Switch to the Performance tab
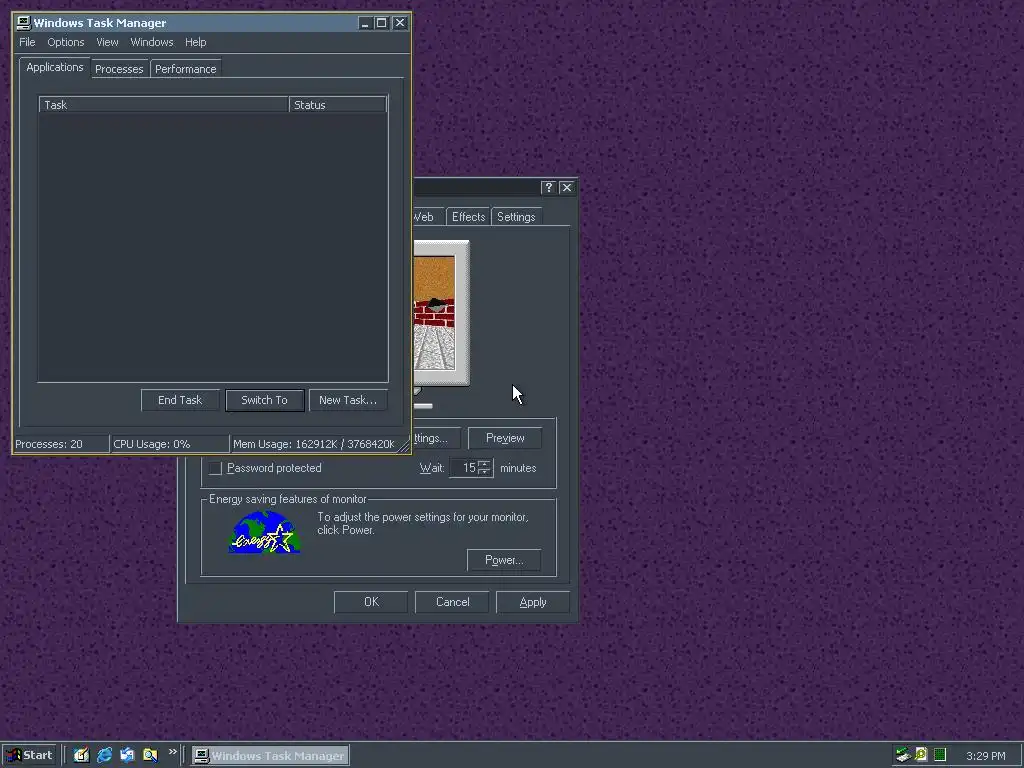 pos(185,69)
